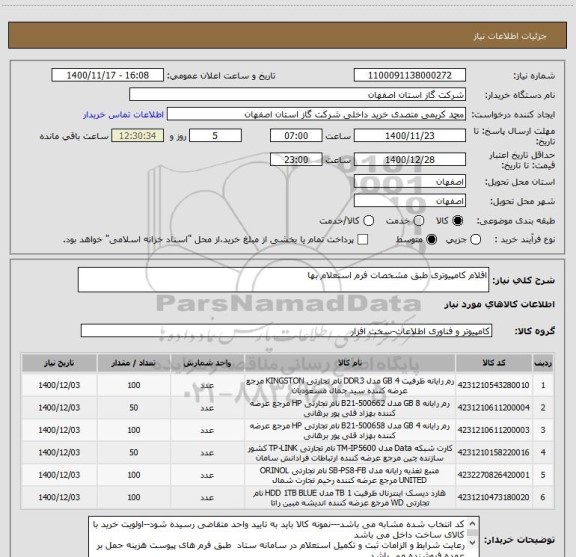The image size is (576, 557).
Task: Select the کالا radio button
Action: click(458, 221)
